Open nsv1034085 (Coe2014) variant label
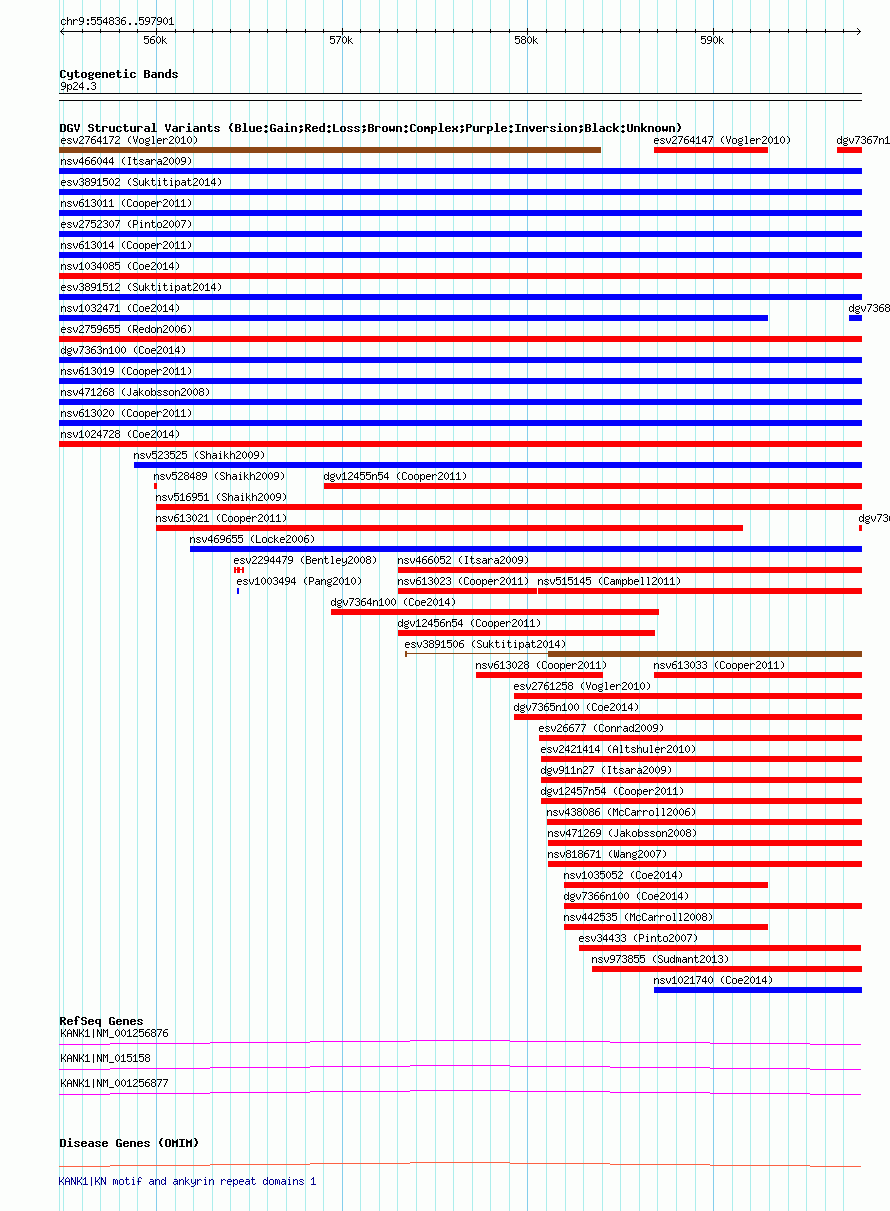 (120, 266)
